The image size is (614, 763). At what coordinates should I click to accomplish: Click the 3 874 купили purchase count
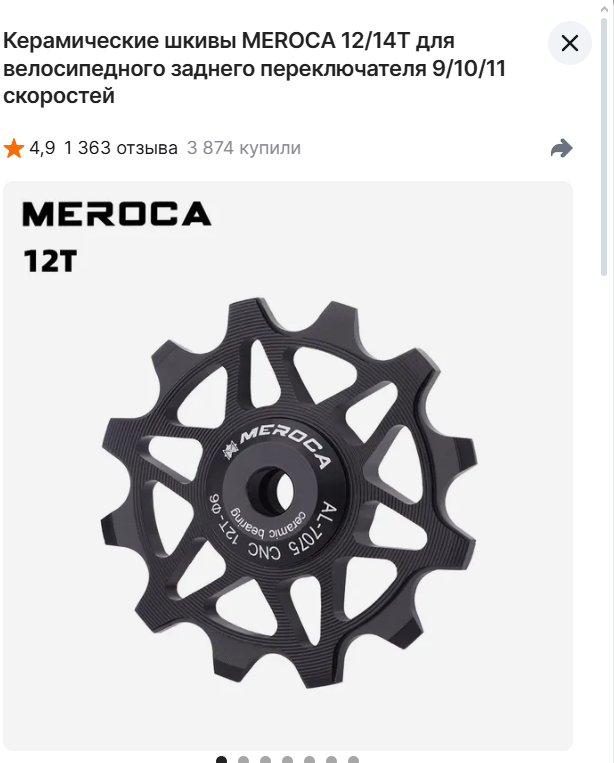[244, 147]
